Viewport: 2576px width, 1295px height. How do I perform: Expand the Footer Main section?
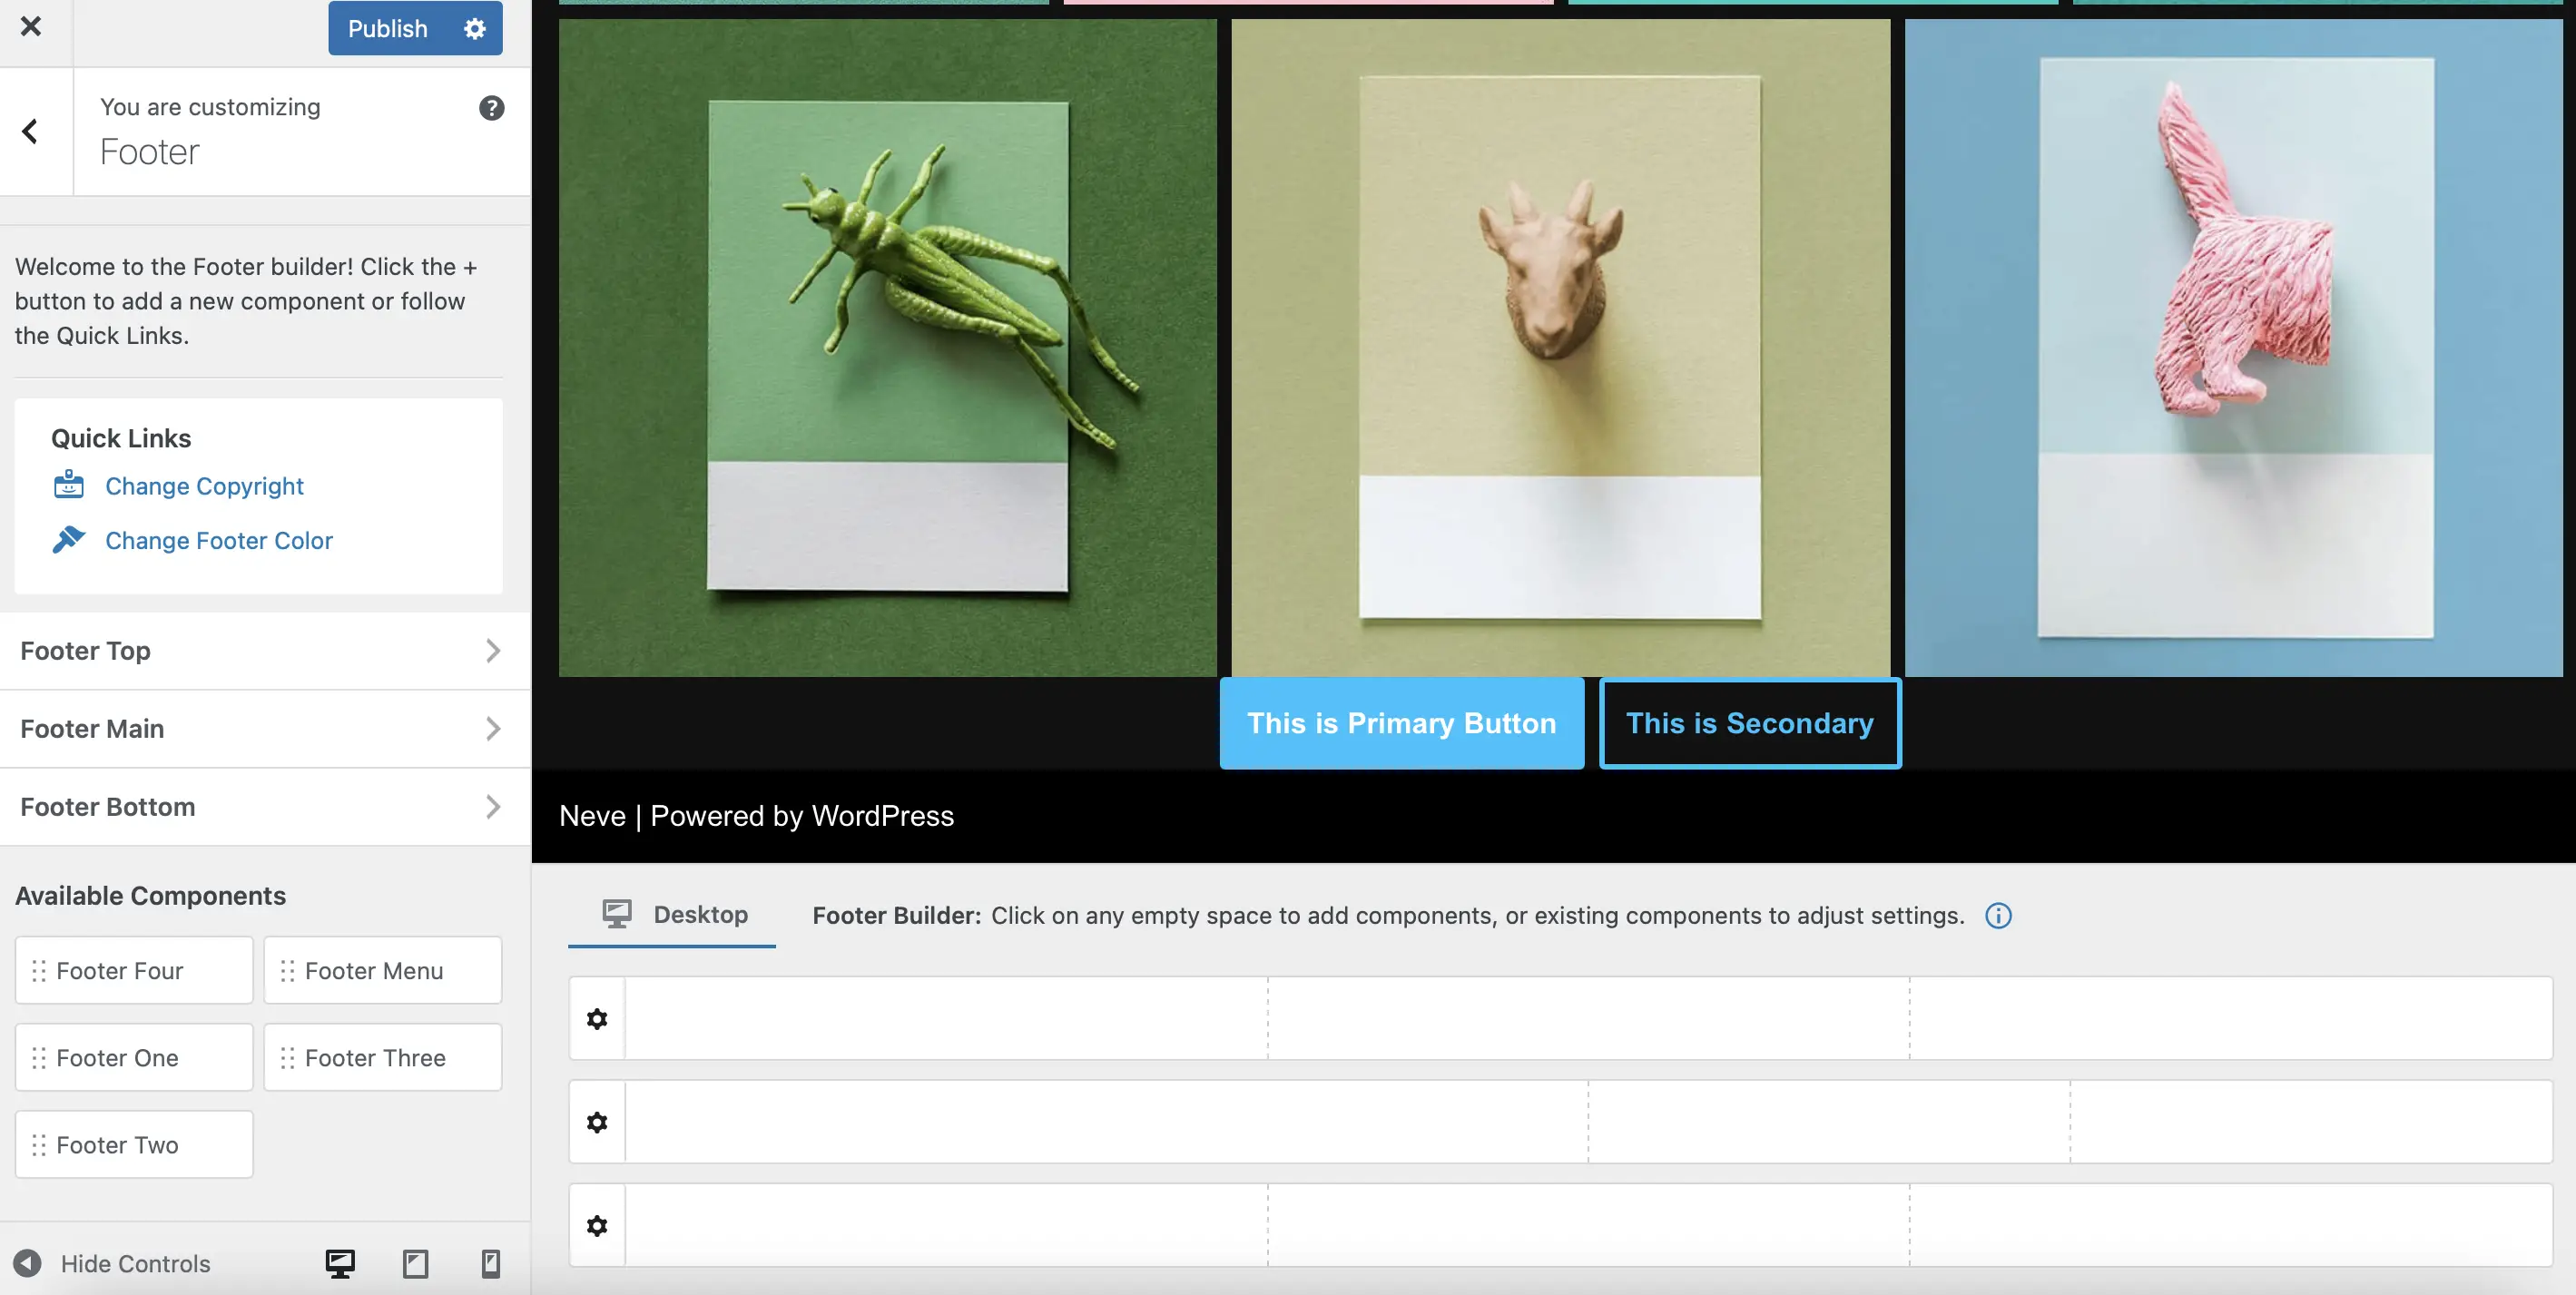258,727
